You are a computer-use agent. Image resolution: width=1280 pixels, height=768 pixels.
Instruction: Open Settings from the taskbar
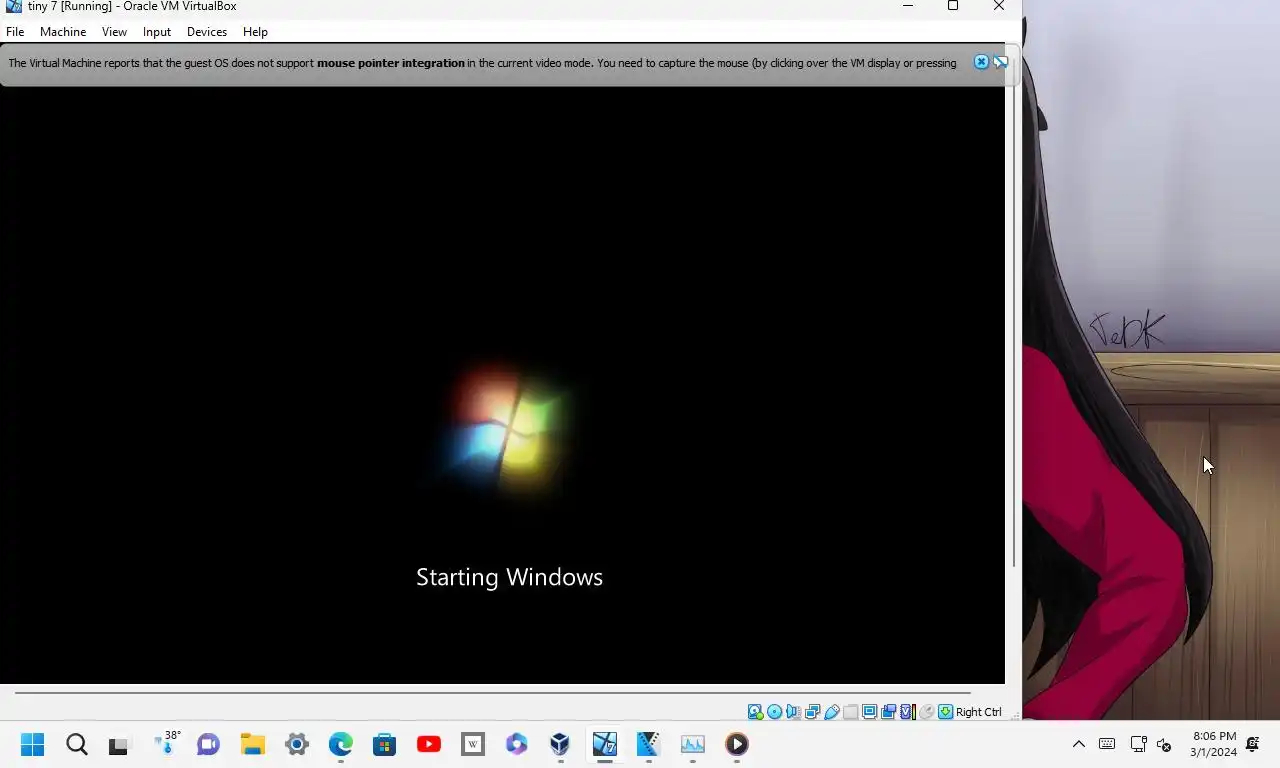[x=297, y=744]
